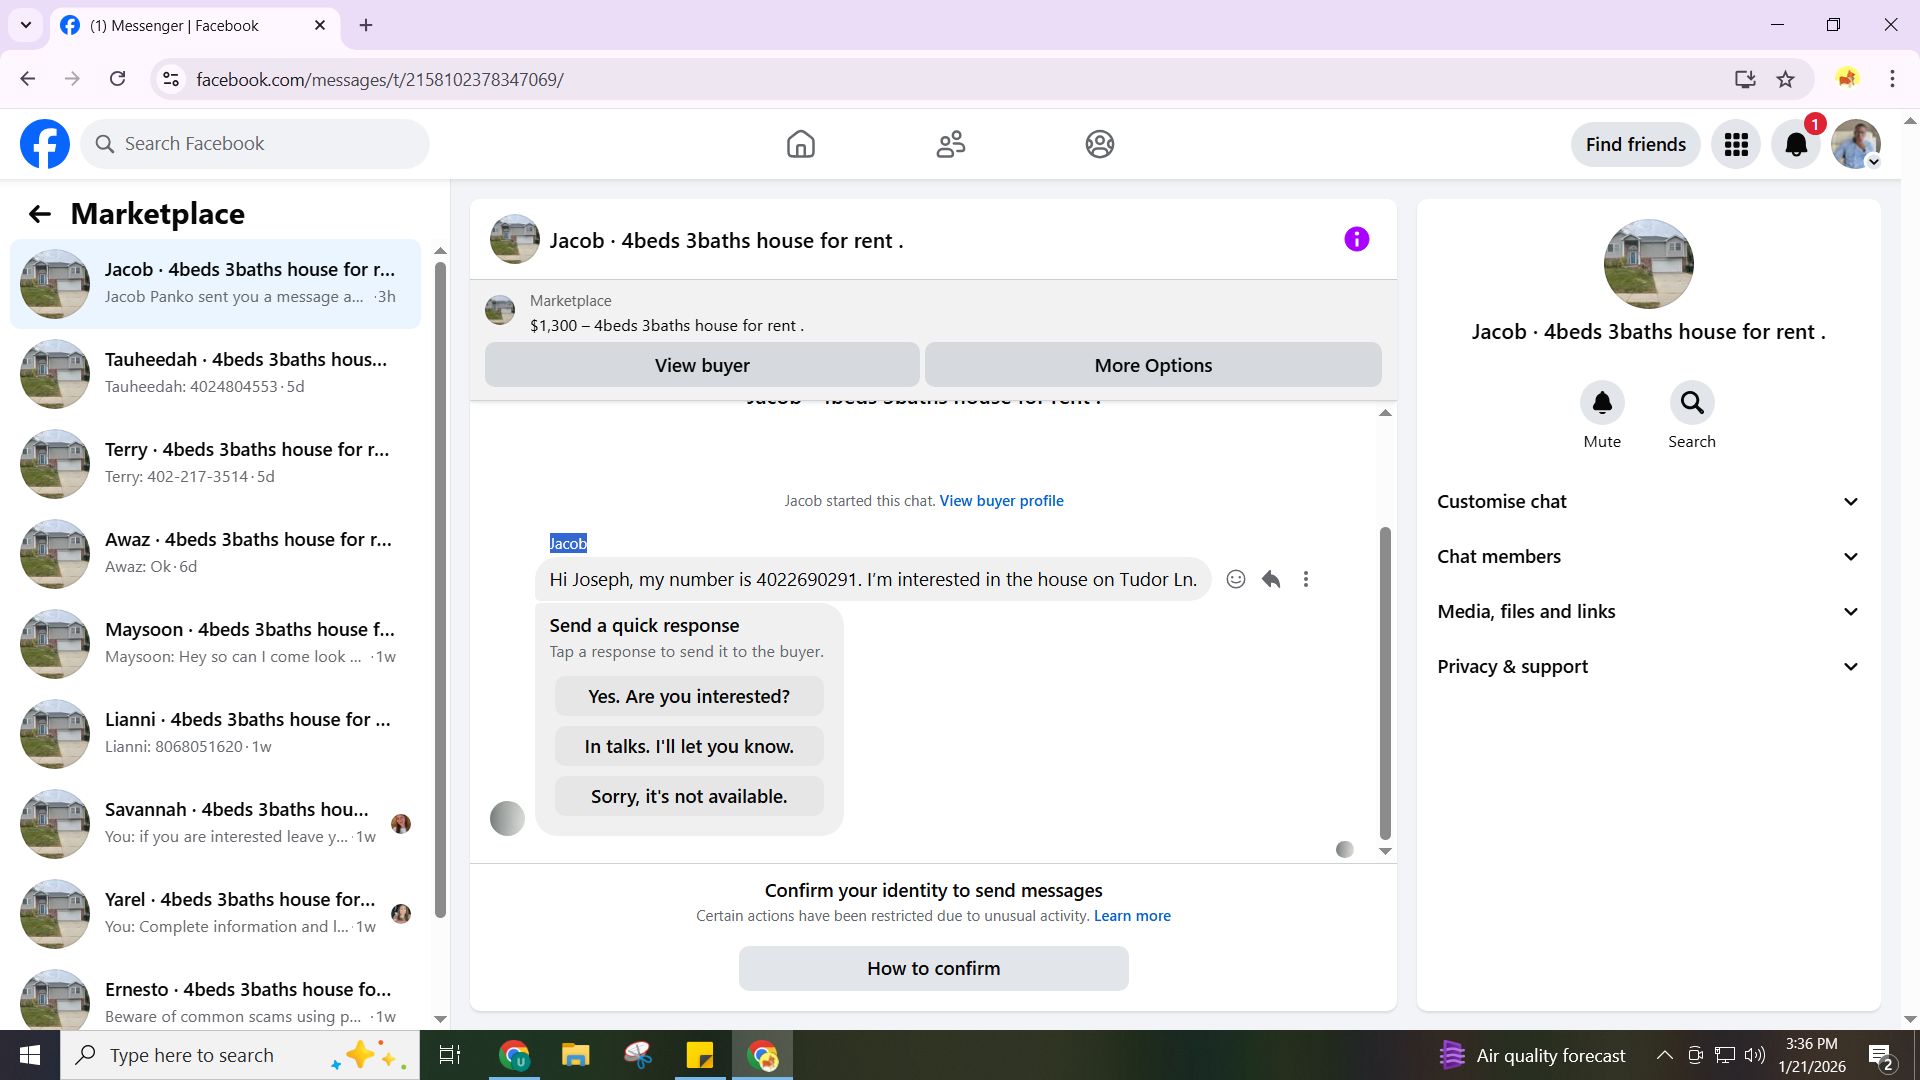Search within the conversation via magnifier icon

(x=1691, y=403)
